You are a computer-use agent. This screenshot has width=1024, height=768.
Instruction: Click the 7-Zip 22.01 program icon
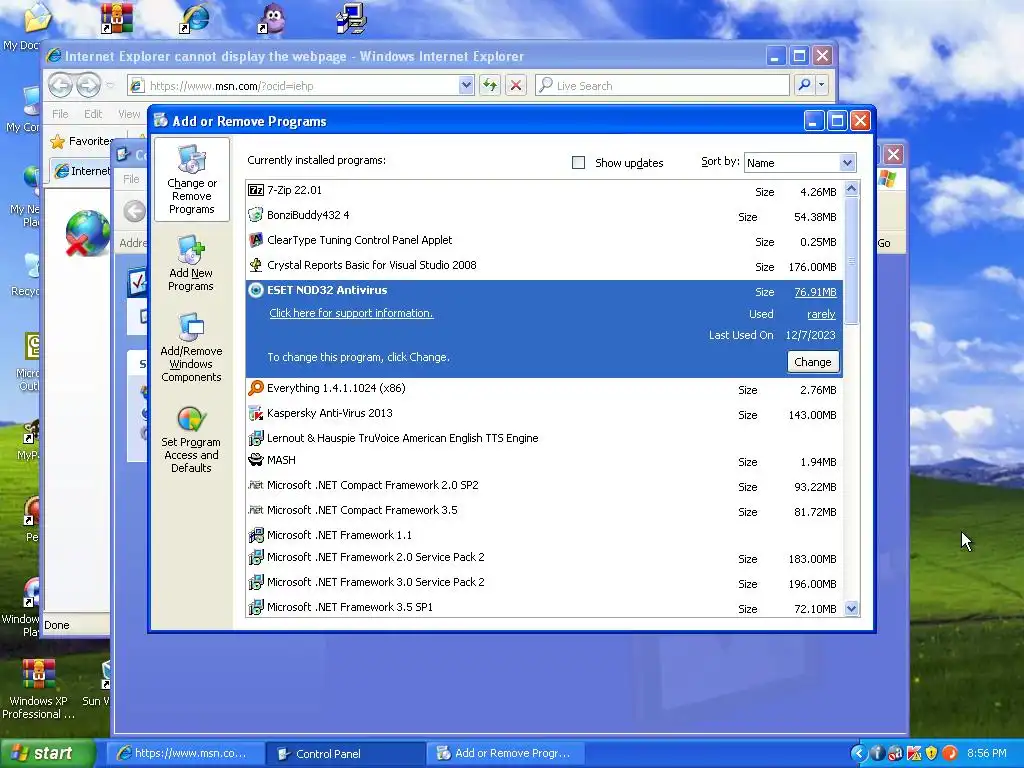(256, 190)
